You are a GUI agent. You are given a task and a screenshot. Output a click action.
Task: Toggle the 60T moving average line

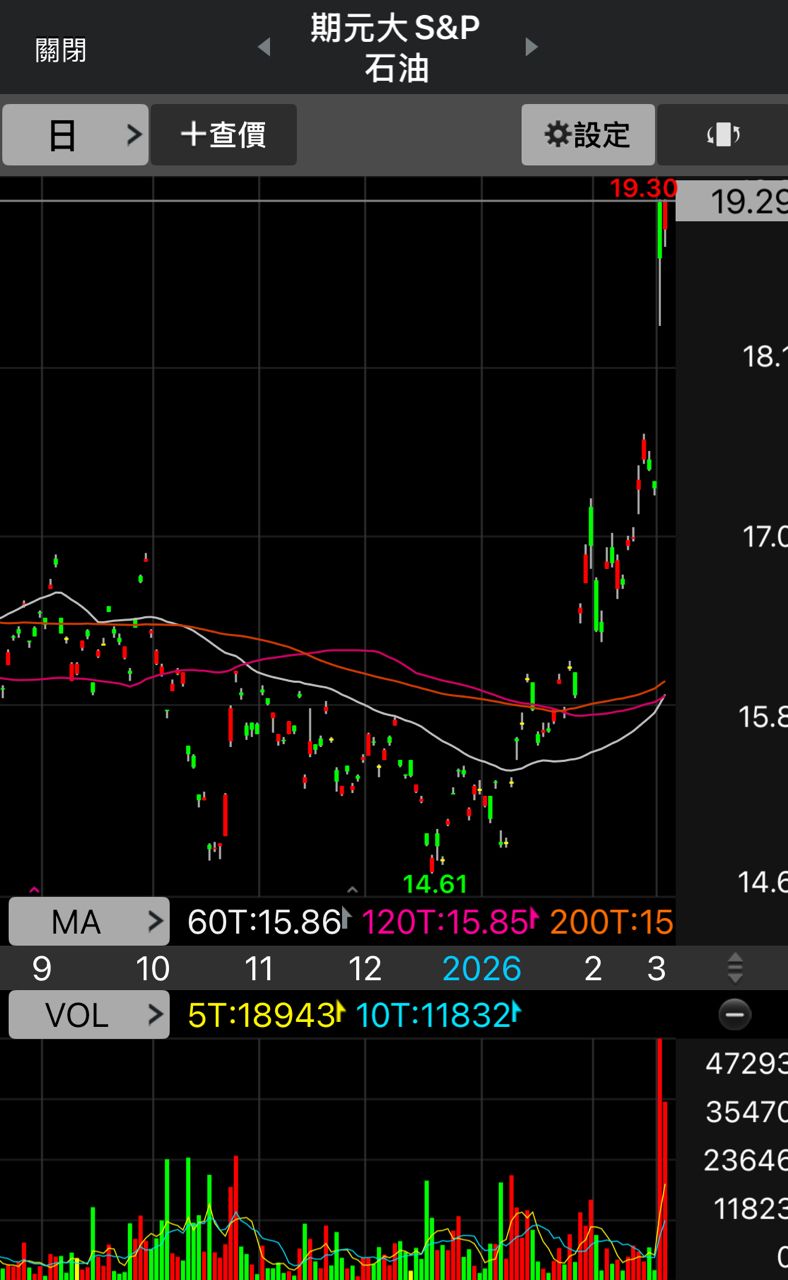click(264, 922)
